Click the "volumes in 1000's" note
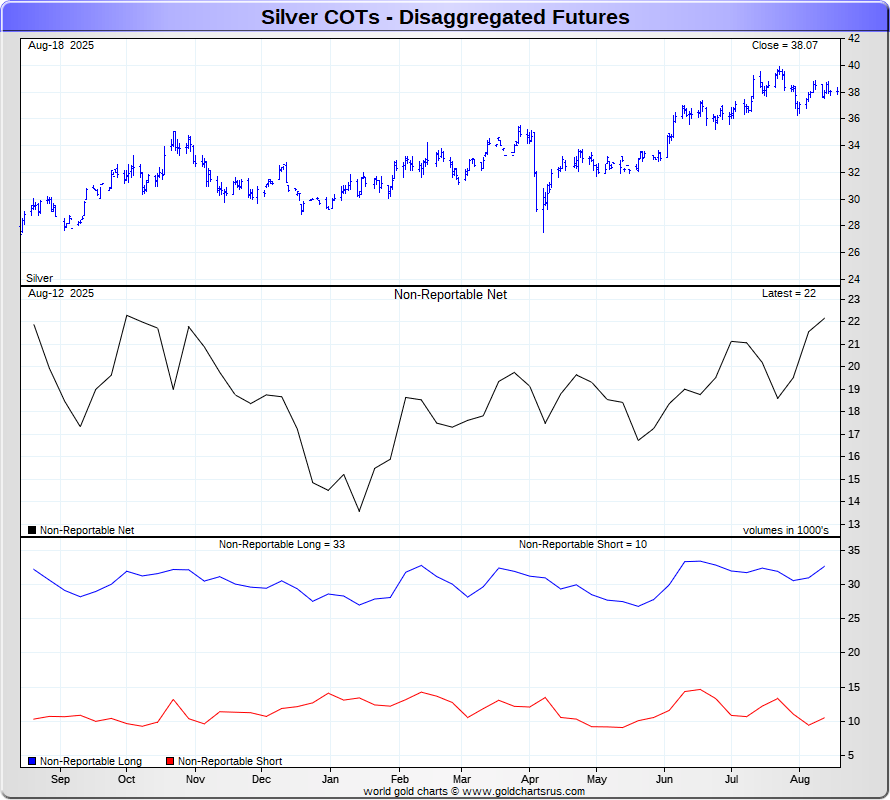The image size is (890, 800). coord(786,530)
